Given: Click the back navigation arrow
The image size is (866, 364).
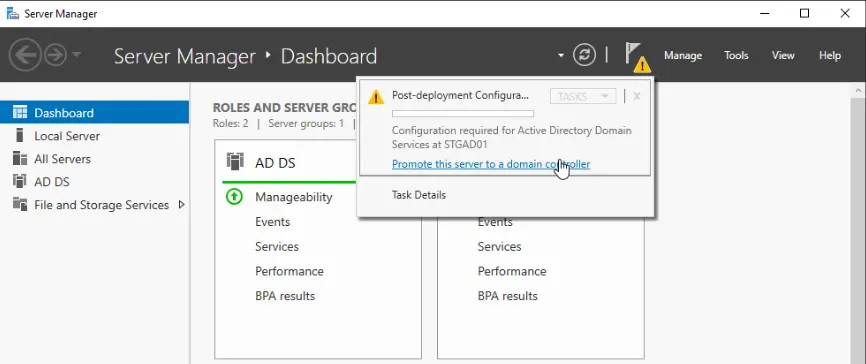Looking at the screenshot, I should (x=26, y=55).
